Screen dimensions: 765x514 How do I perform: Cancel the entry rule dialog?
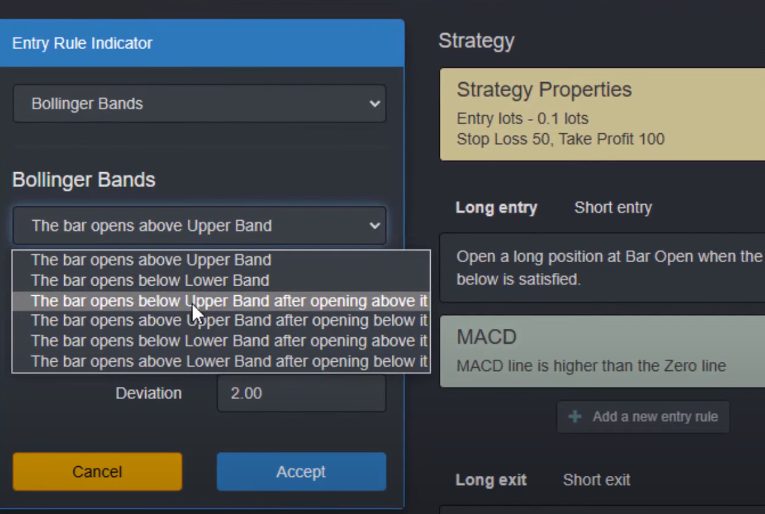coord(98,472)
